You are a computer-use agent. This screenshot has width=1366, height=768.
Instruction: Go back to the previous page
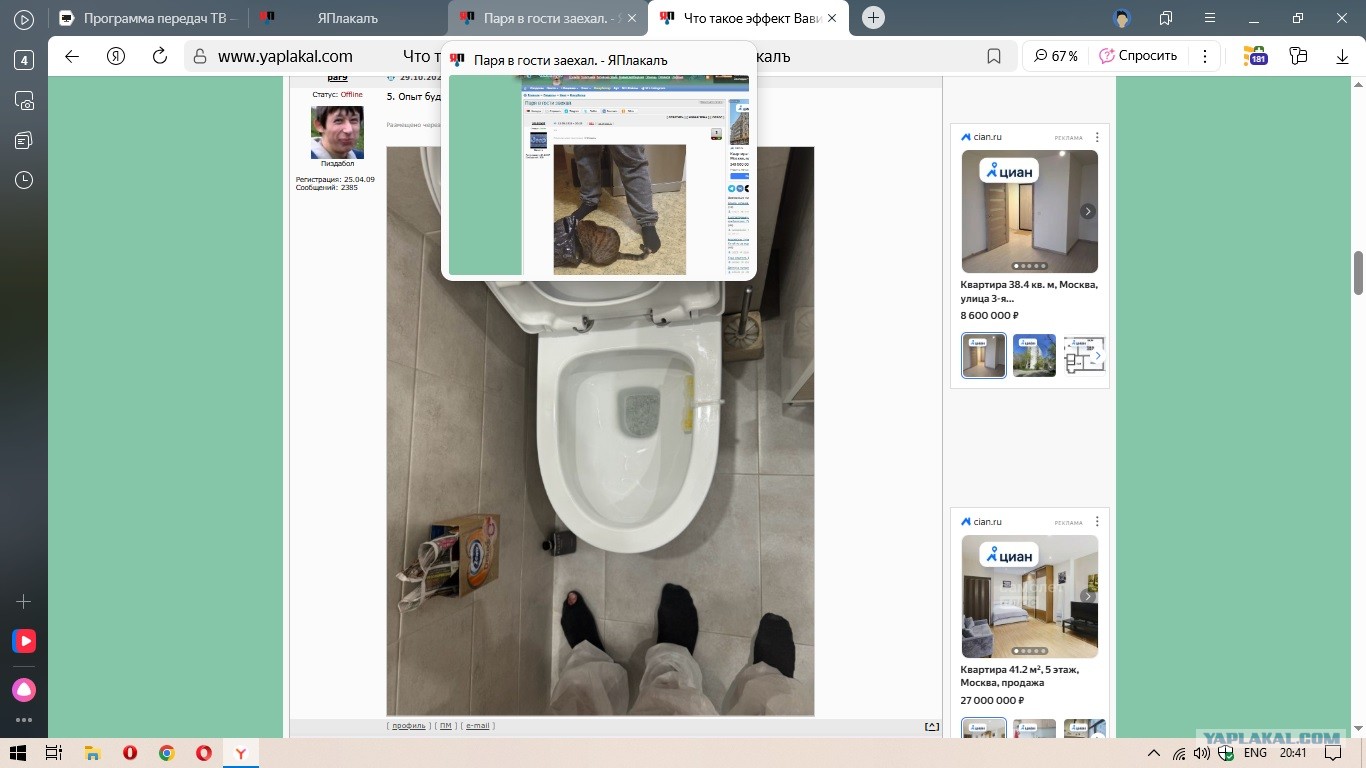[x=72, y=56]
